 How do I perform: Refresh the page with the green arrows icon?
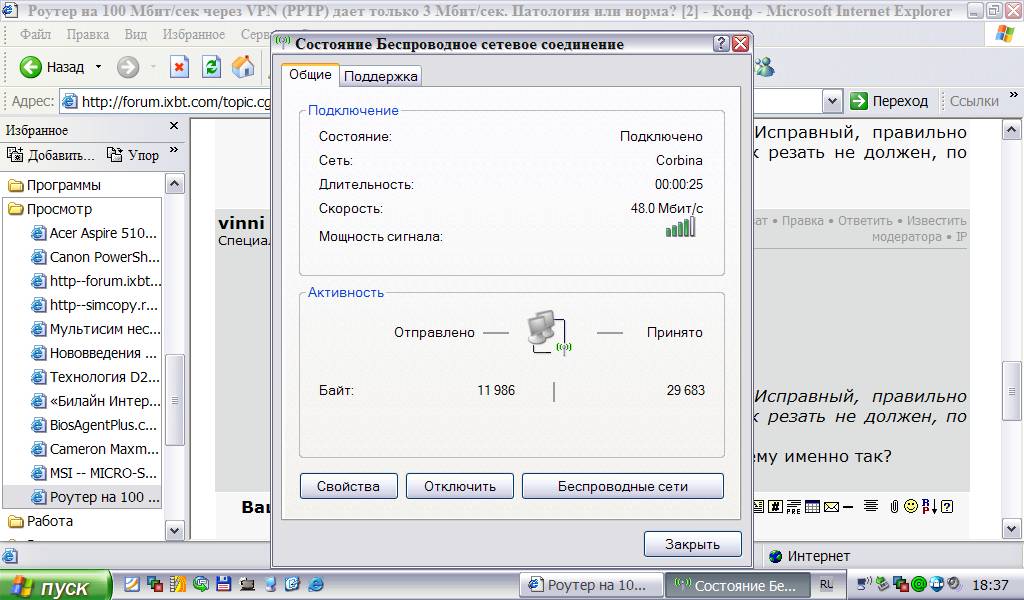(x=211, y=67)
